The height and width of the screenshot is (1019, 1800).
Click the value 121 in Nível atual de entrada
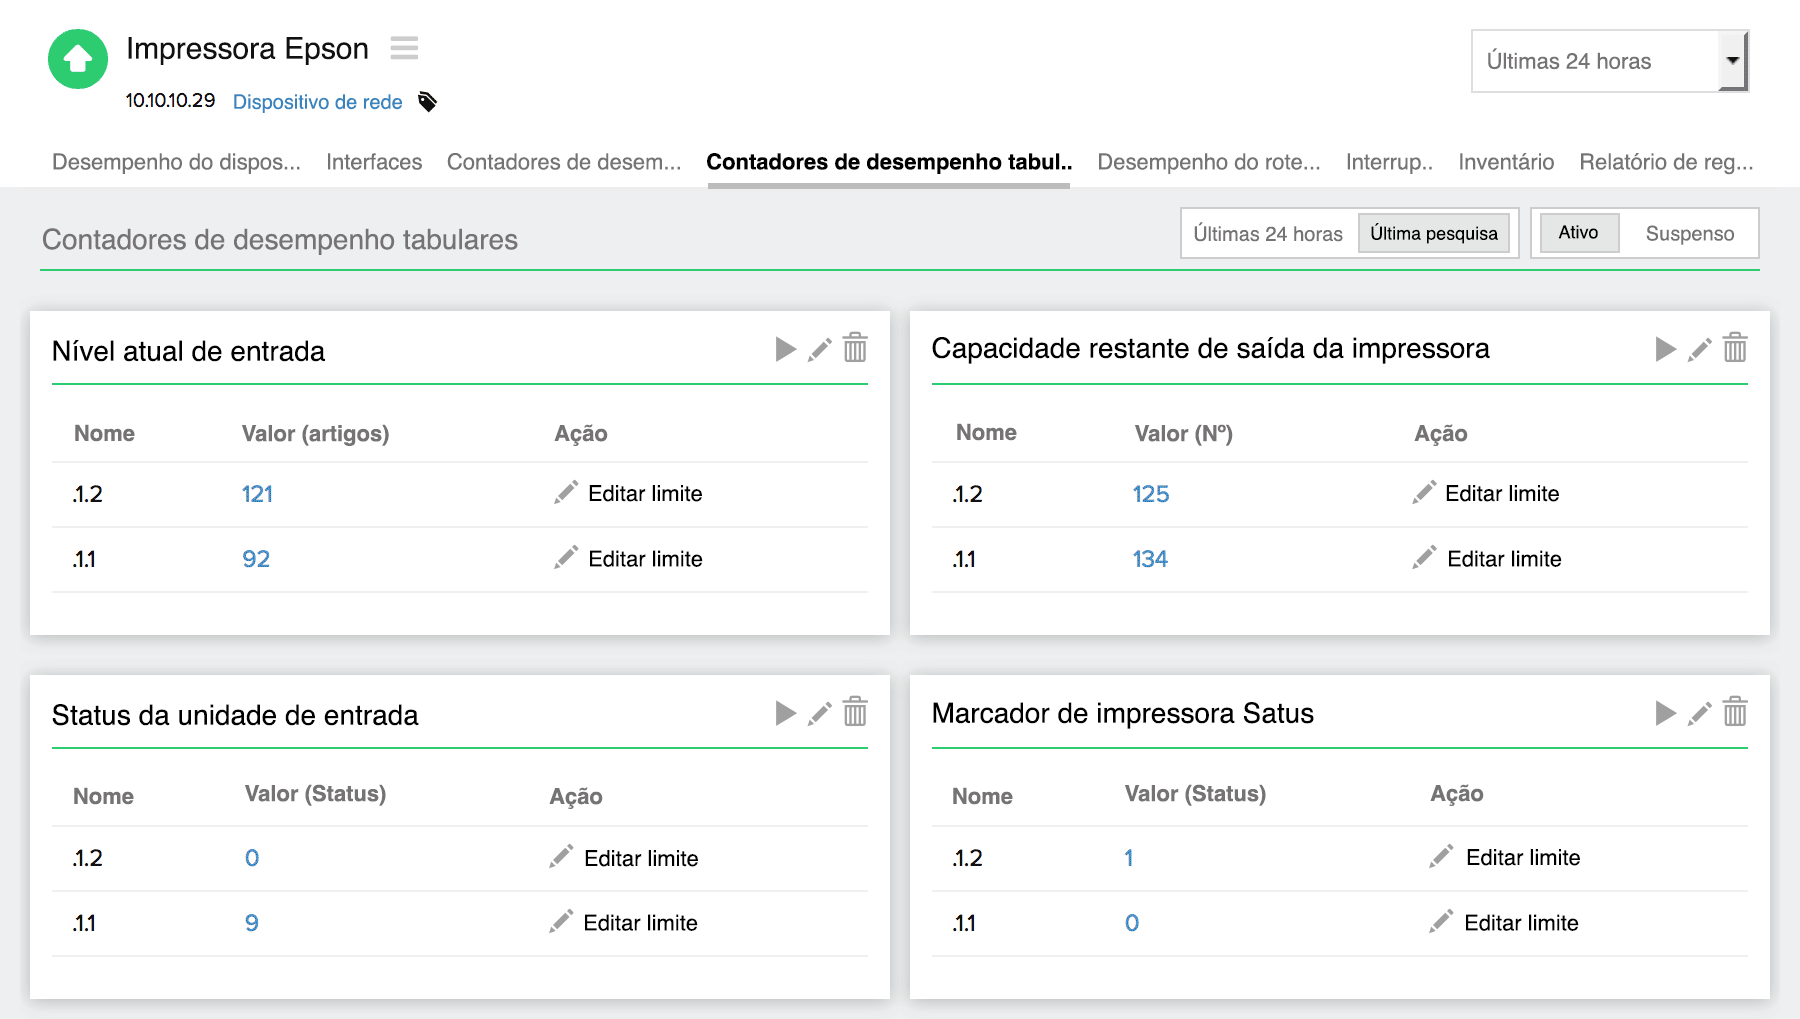coord(257,494)
